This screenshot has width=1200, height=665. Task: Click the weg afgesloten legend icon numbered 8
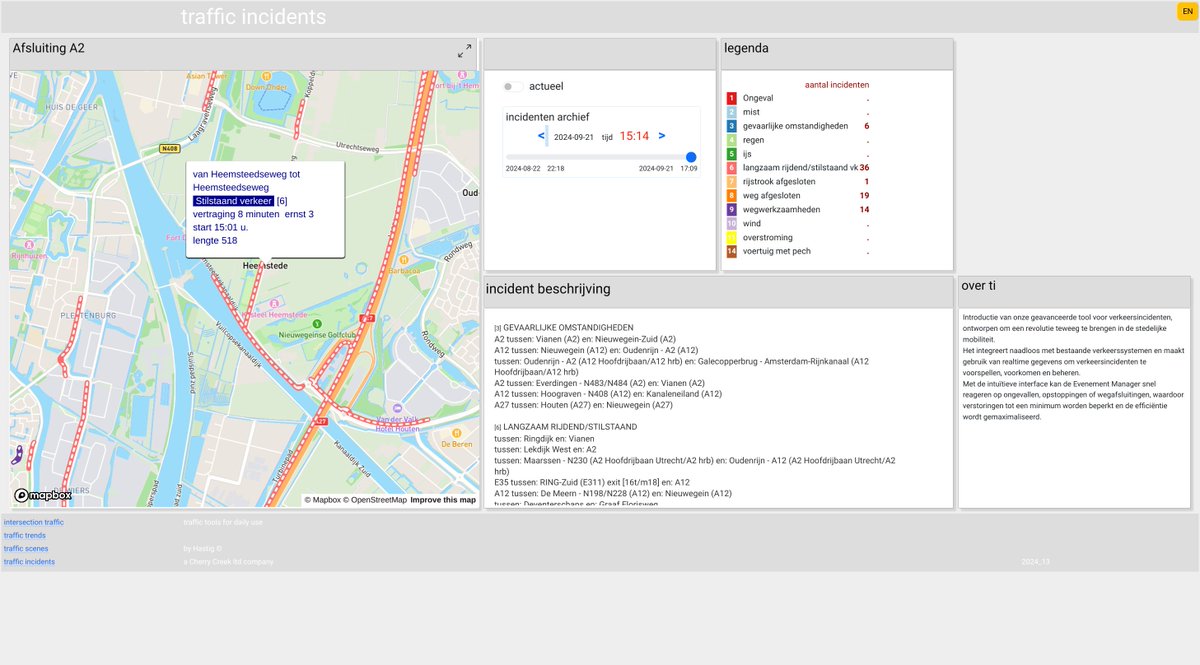pos(731,195)
